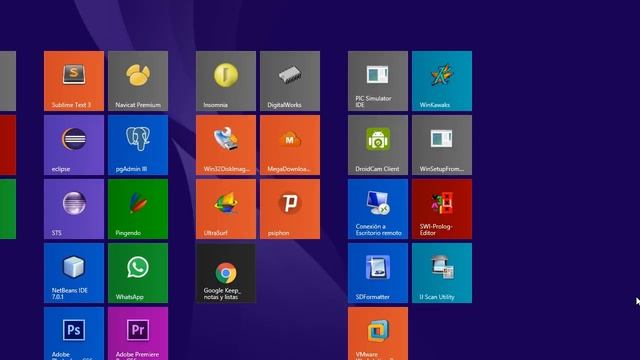Launch the VMware Workstation tile
The width and height of the screenshot is (640, 360).
point(378,333)
